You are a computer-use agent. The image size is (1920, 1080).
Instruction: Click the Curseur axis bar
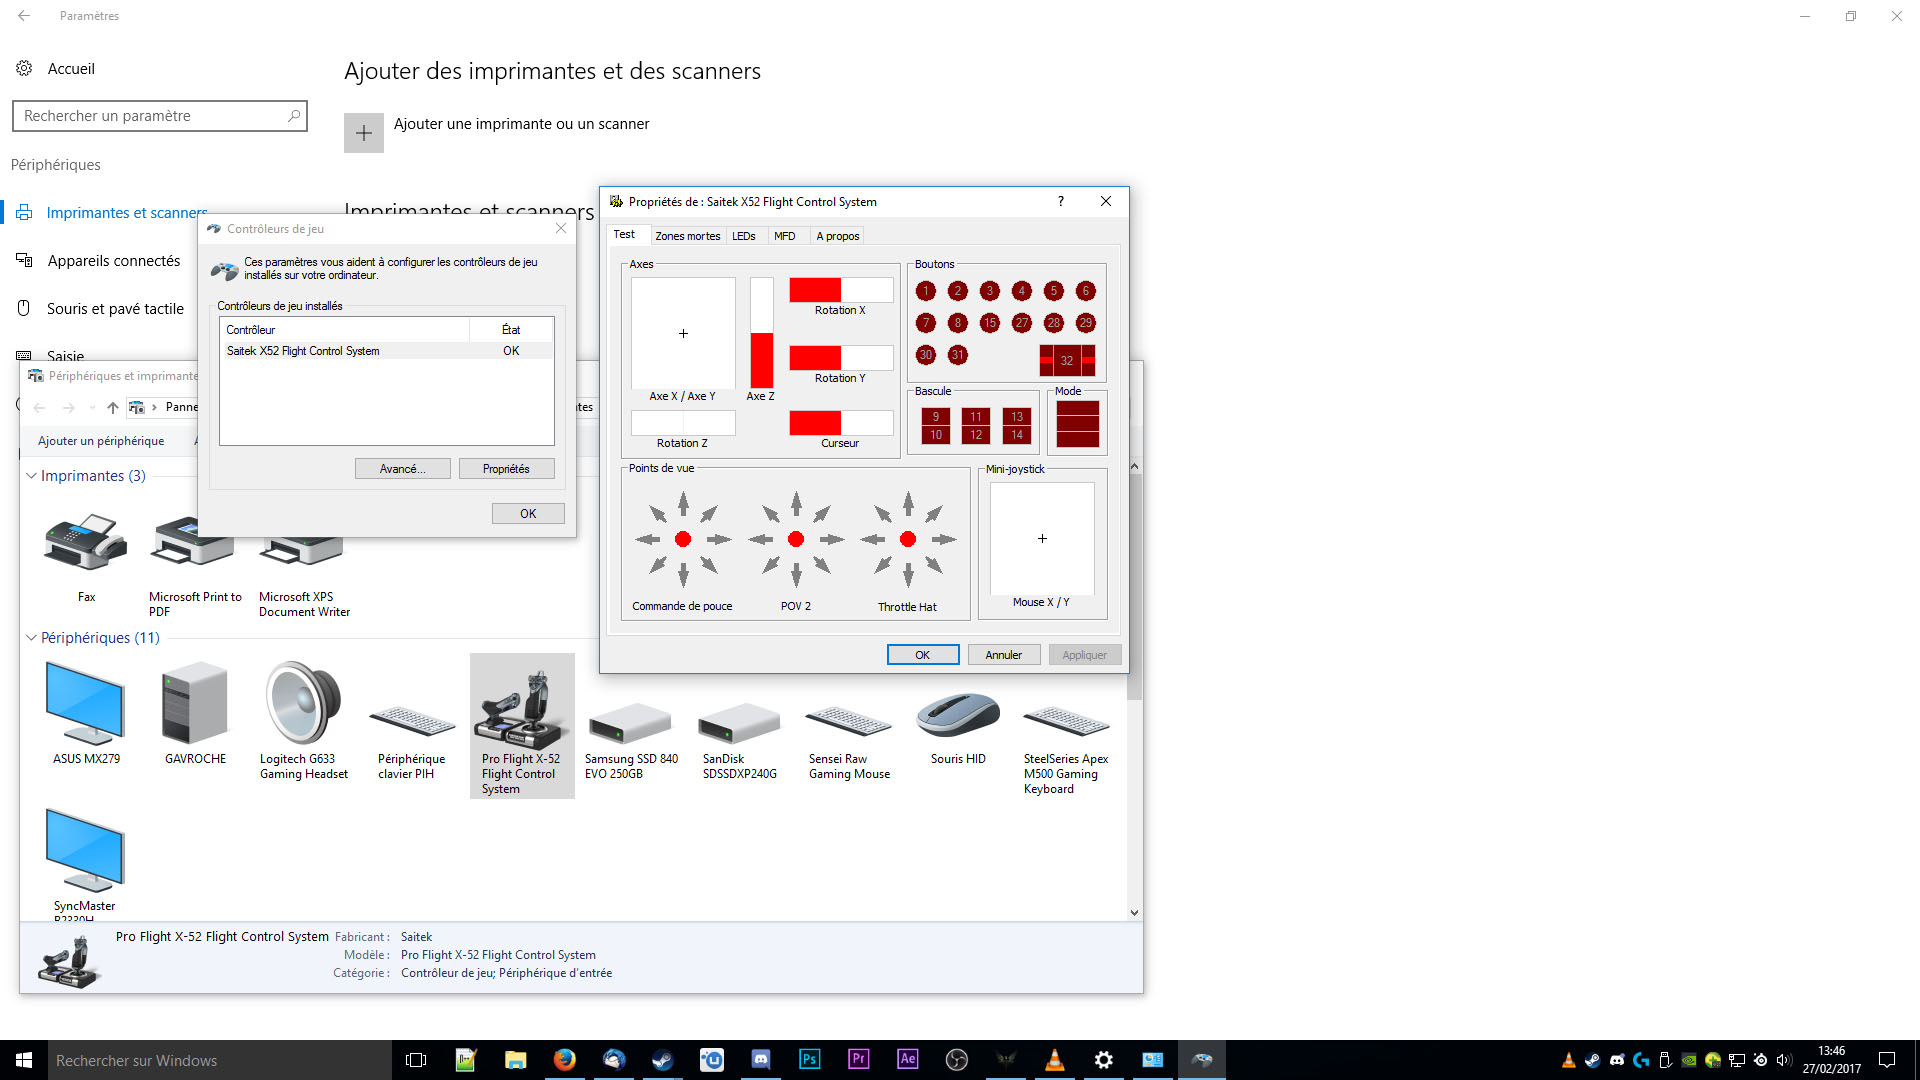(841, 423)
